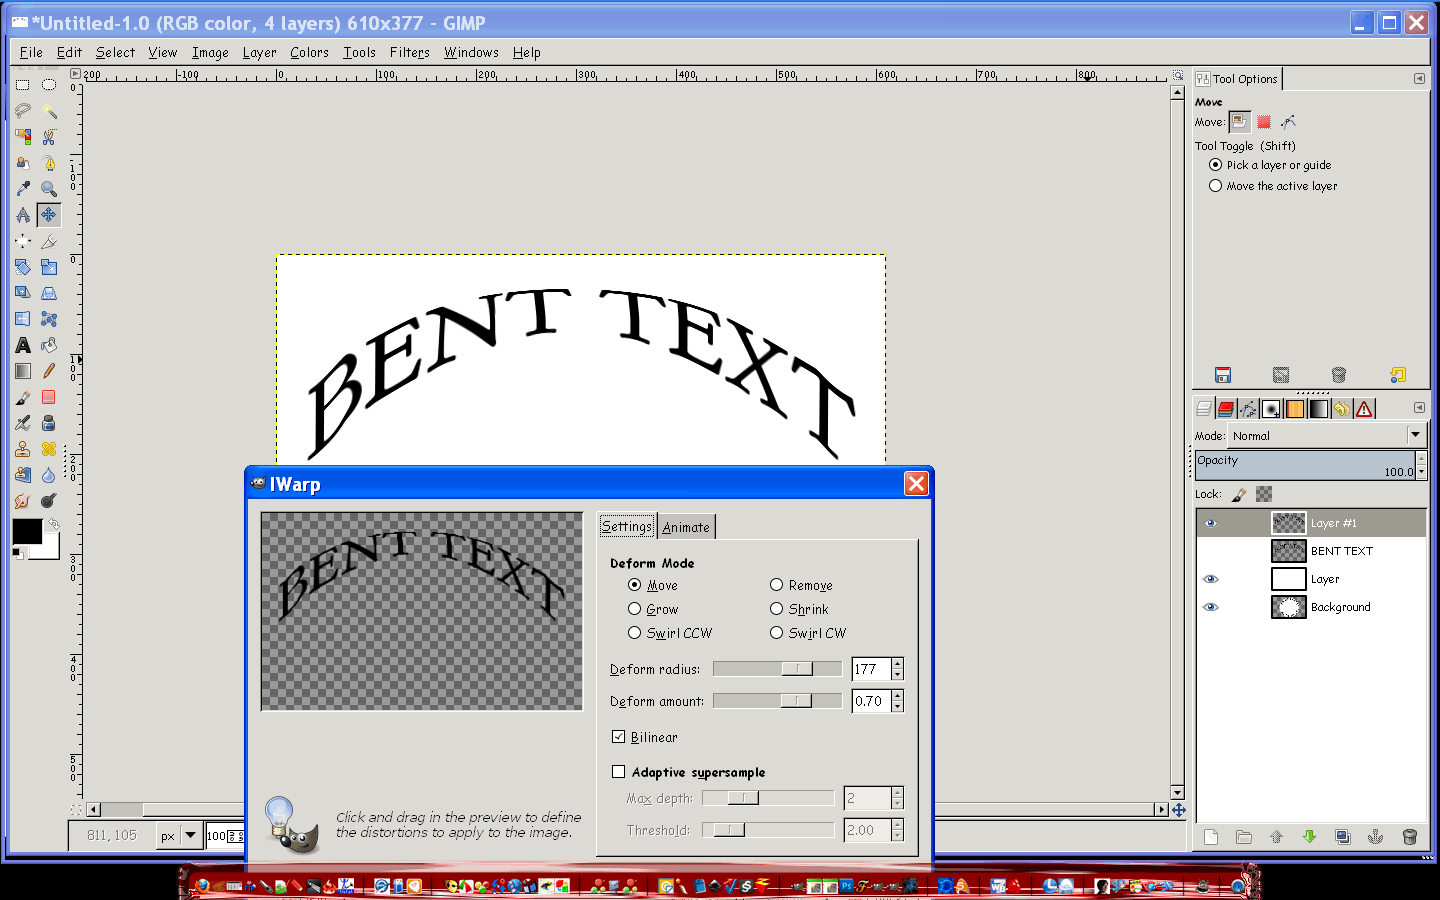This screenshot has height=900, width=1440.
Task: Click the anchor layer icon
Action: pyautogui.click(x=1375, y=837)
